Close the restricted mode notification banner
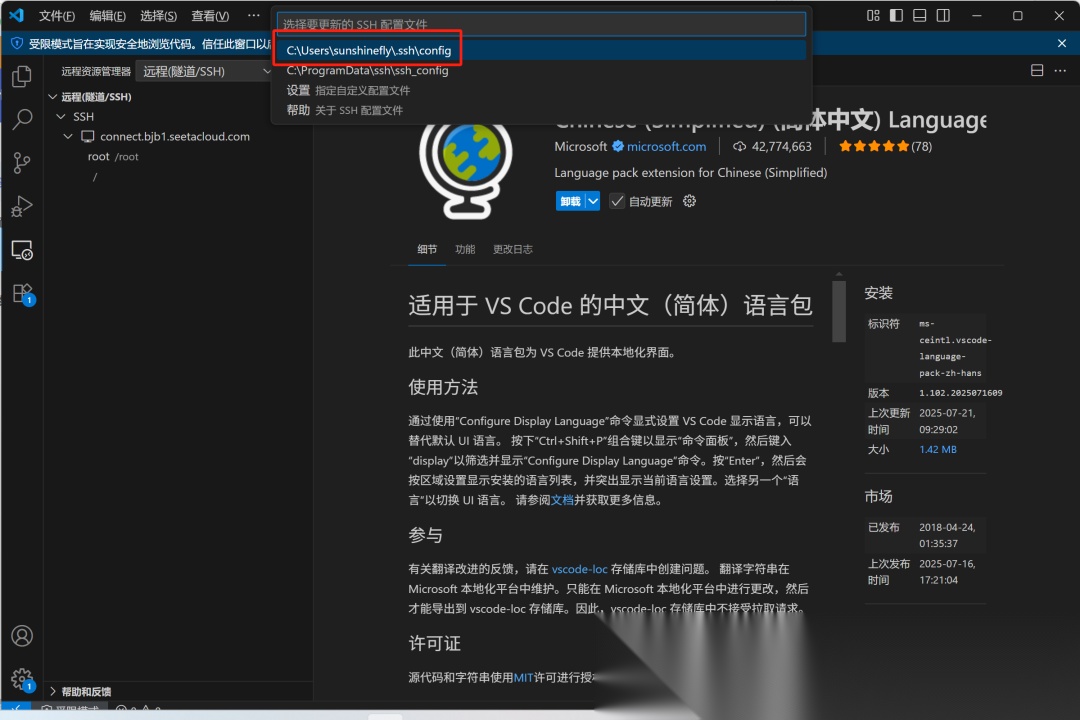Viewport: 1080px width, 720px height. pos(1061,43)
